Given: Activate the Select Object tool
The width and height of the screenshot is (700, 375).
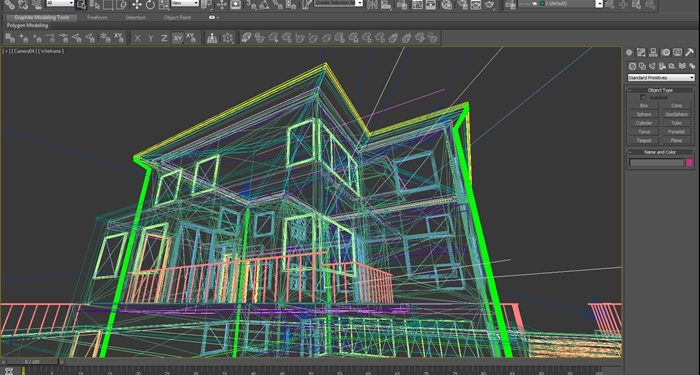Looking at the screenshot, I should coord(81,4).
